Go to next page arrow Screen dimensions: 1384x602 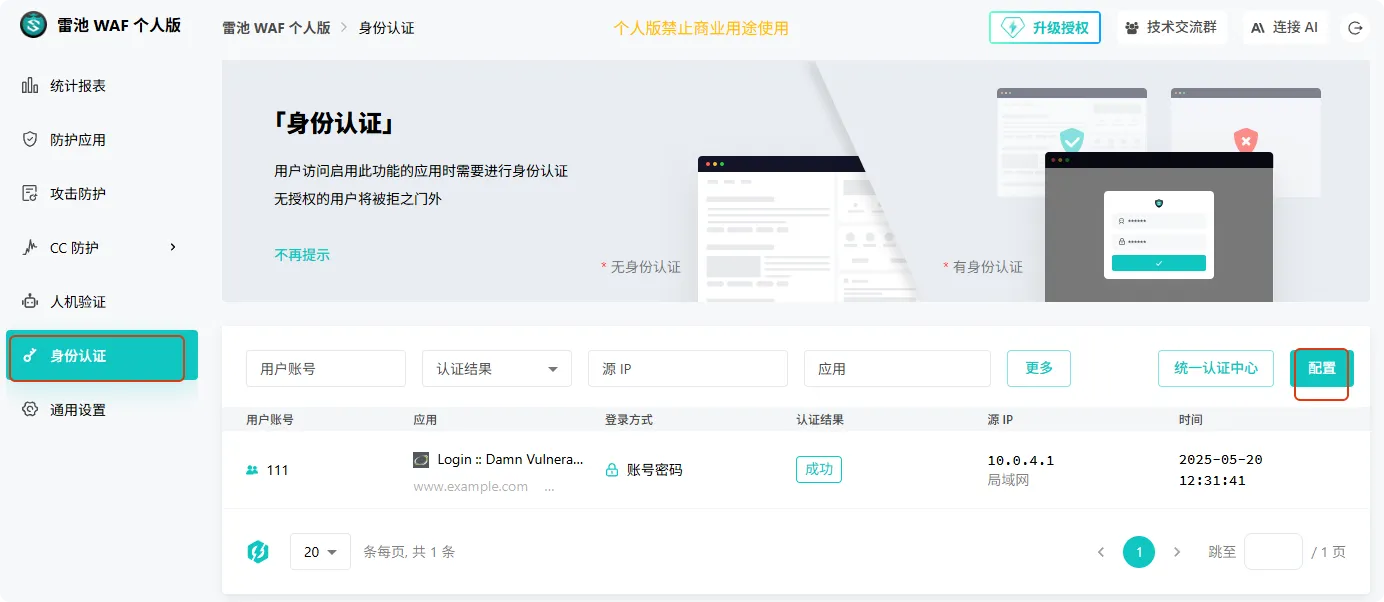1177,552
